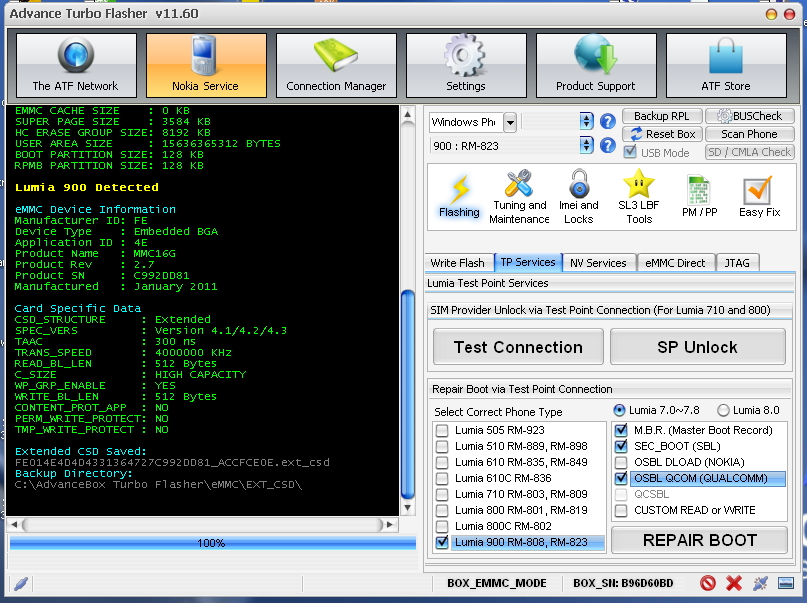
Task: Open Connection Manager
Action: (x=336, y=65)
